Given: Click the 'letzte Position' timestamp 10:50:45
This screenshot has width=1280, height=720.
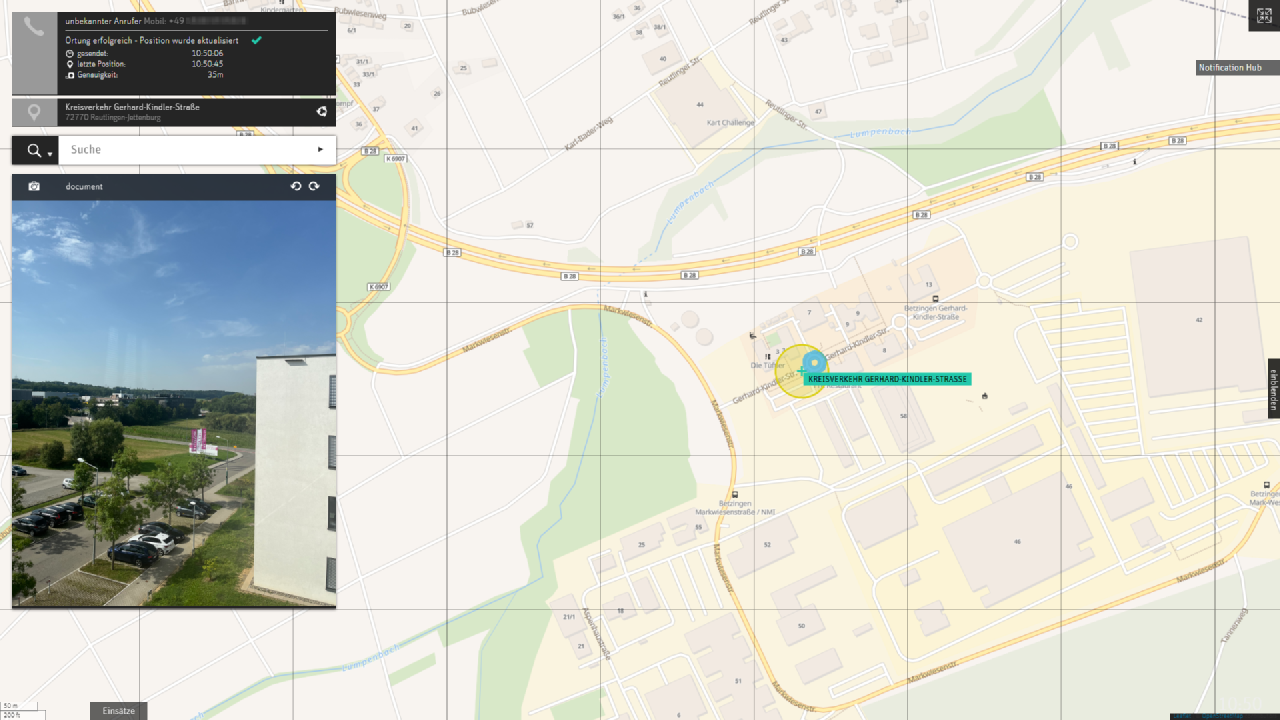Looking at the screenshot, I should [x=207, y=64].
